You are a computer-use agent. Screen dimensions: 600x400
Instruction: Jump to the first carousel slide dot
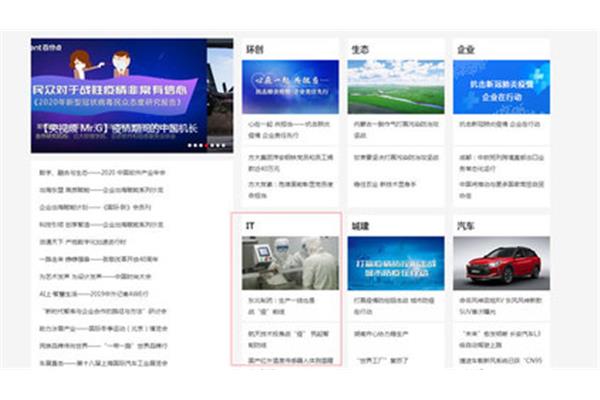point(189,145)
